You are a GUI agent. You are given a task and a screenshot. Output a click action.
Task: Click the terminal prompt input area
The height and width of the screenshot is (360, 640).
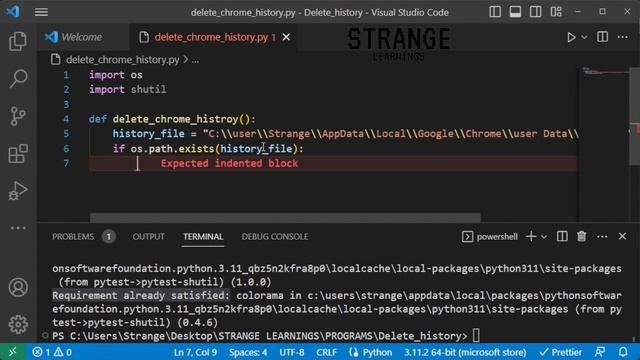(476, 336)
